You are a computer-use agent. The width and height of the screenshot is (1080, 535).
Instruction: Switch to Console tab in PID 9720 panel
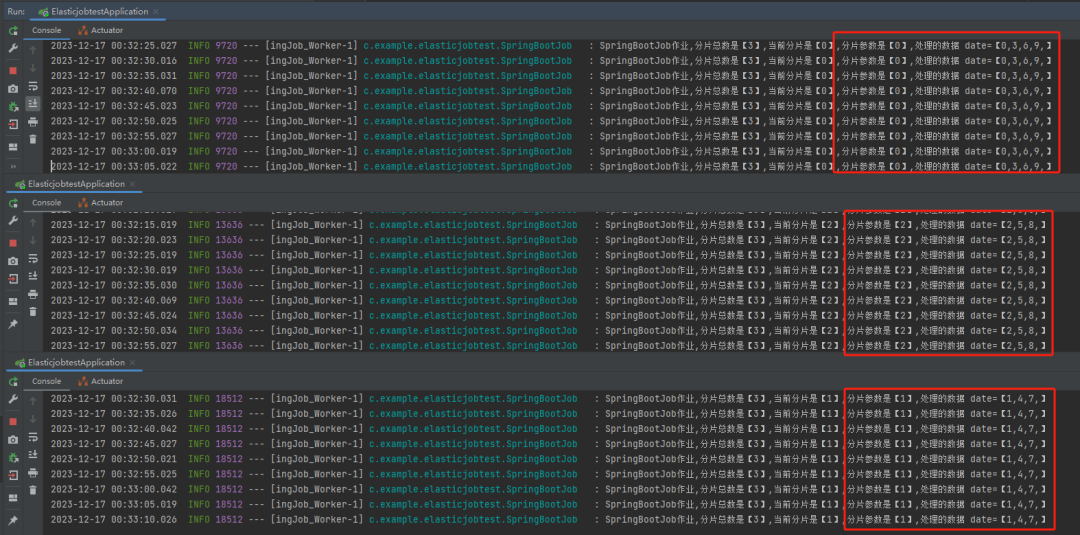point(47,30)
